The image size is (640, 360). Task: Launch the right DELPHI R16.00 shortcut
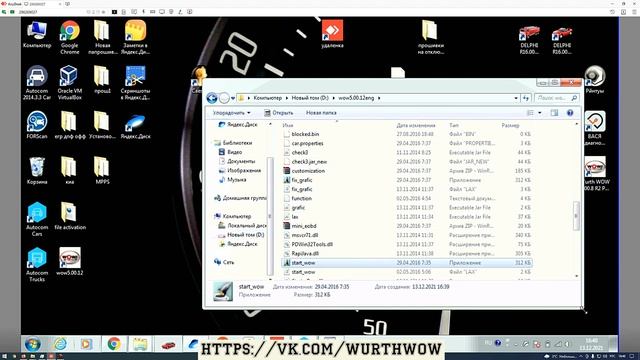pos(562,40)
